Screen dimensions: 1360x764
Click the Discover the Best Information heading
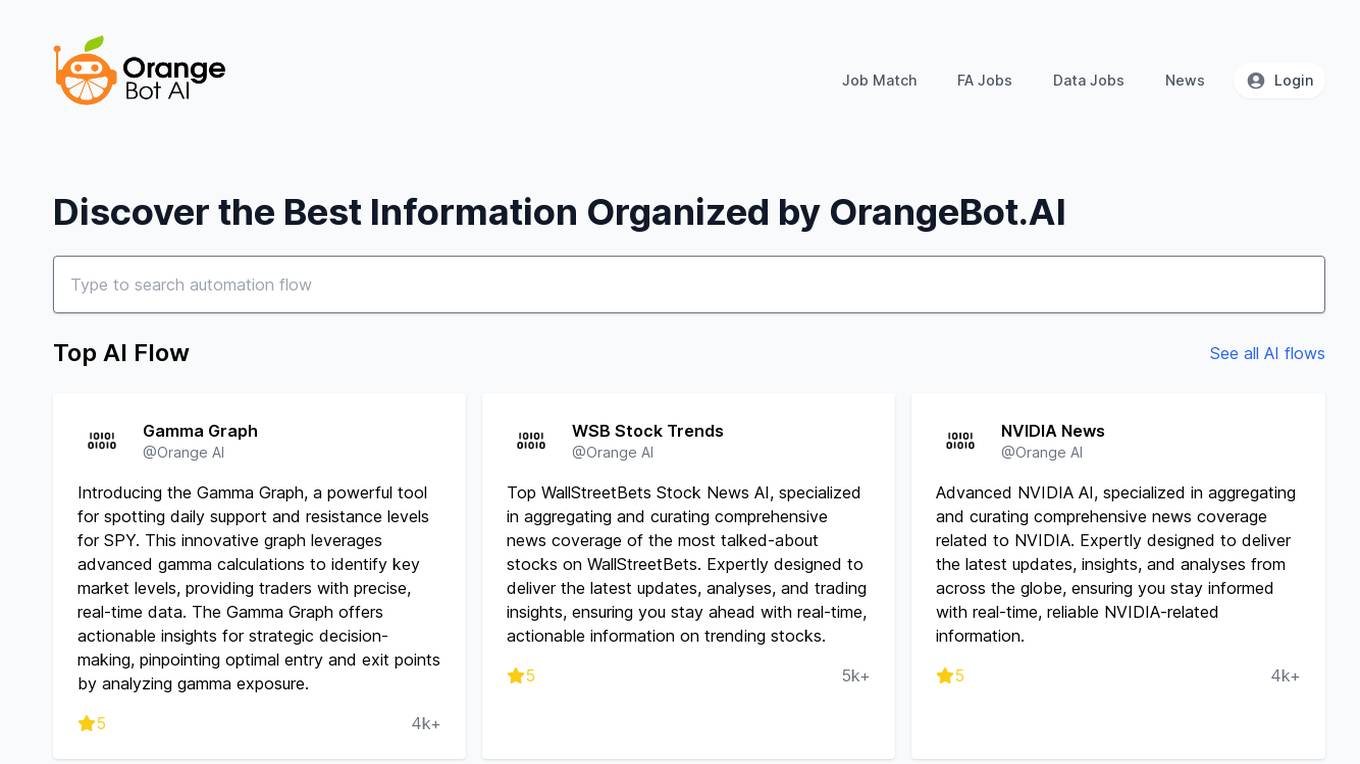(559, 212)
